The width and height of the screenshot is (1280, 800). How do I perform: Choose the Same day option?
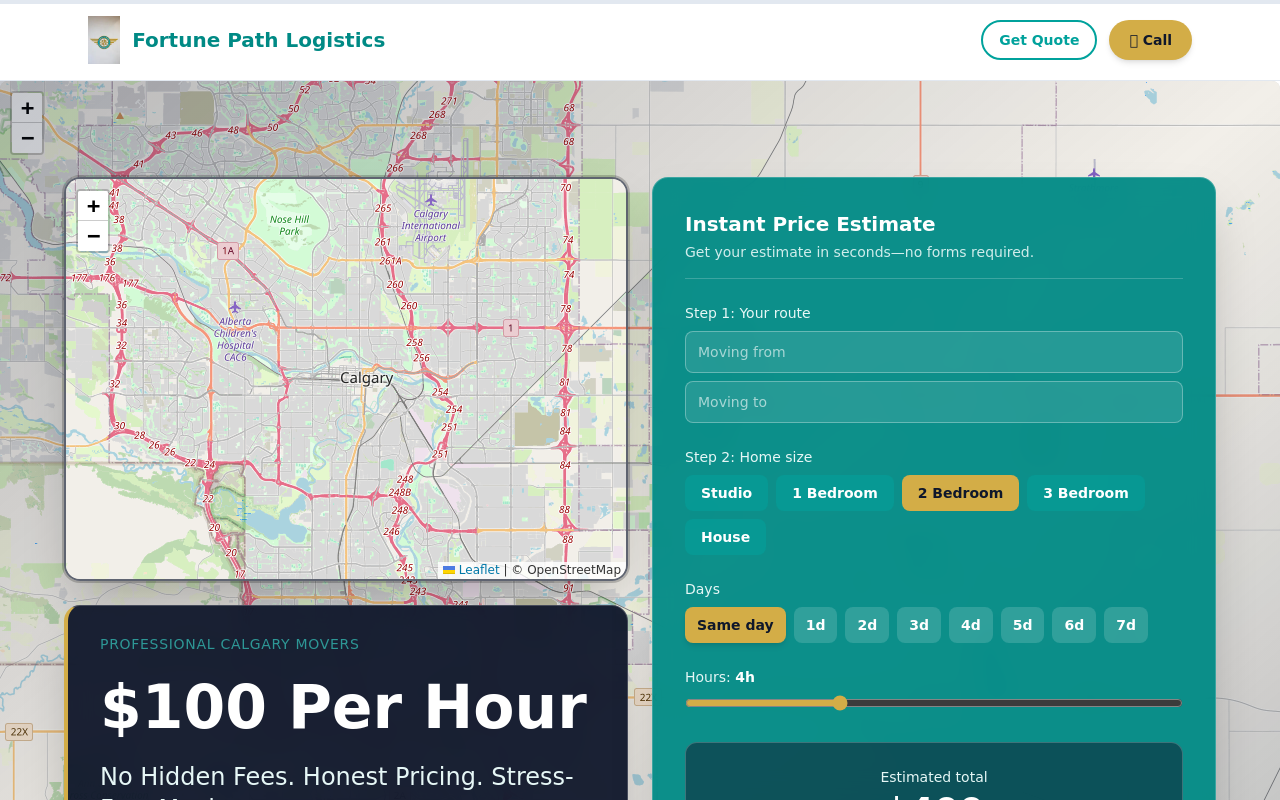coord(735,625)
